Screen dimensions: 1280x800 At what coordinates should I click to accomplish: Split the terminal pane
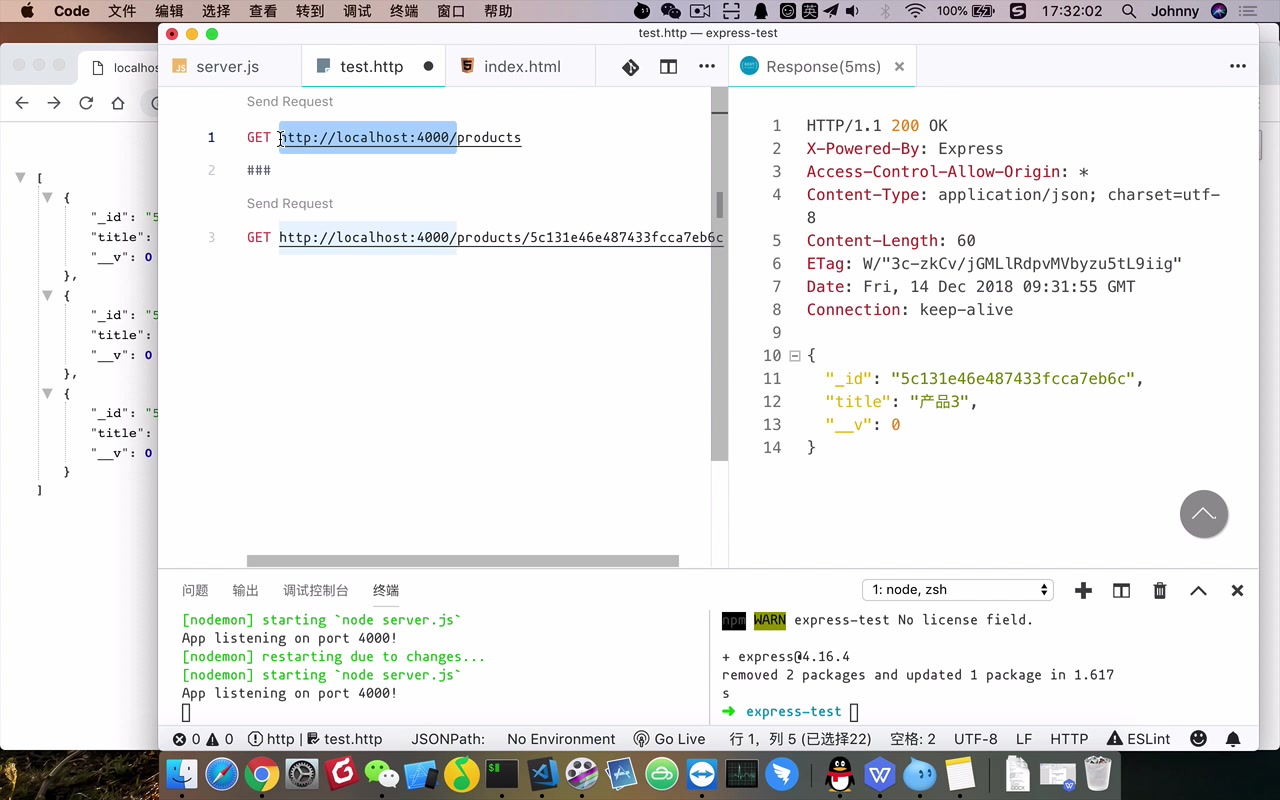tap(1121, 590)
